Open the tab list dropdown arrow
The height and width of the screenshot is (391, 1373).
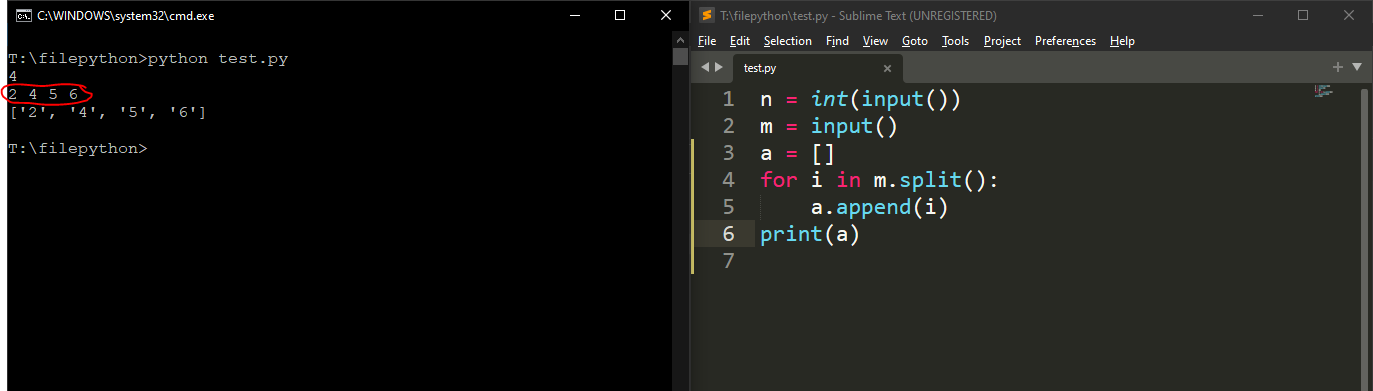(x=1357, y=67)
